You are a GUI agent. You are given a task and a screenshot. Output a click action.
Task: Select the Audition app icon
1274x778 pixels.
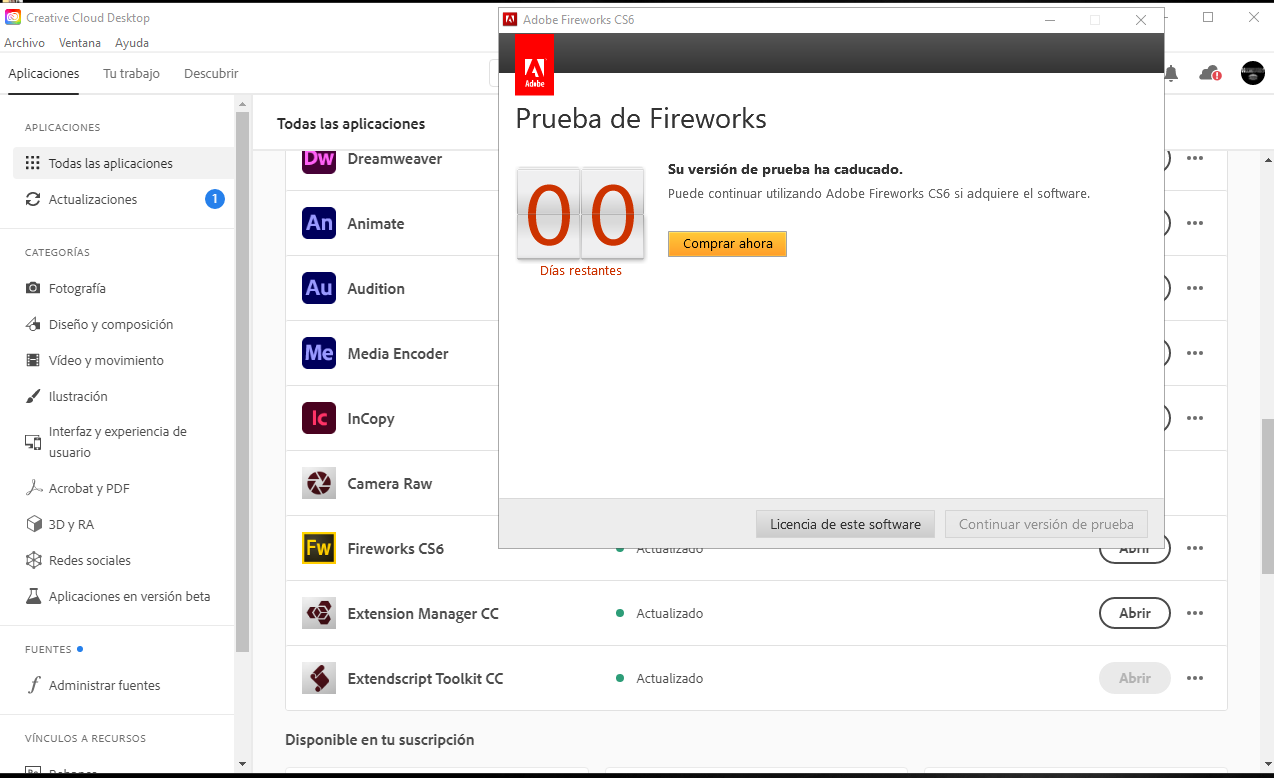pos(319,288)
